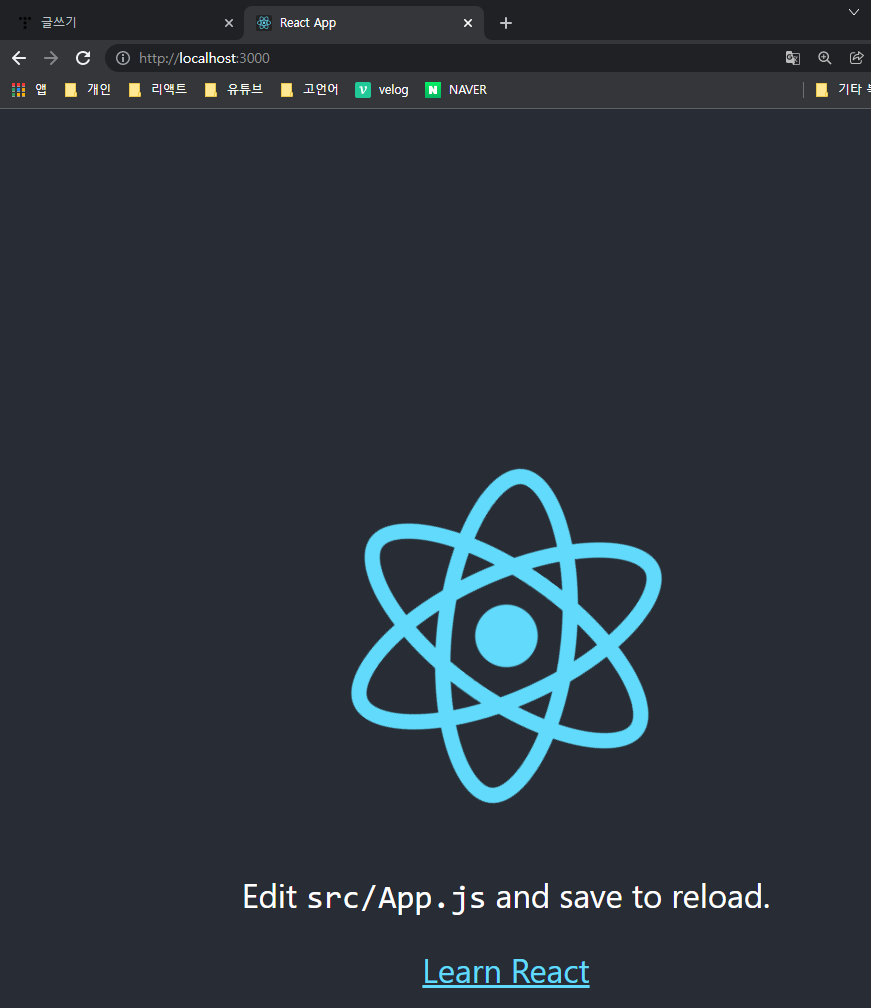Open the tab search chevron
Screen dimensions: 871x1008
point(854,12)
